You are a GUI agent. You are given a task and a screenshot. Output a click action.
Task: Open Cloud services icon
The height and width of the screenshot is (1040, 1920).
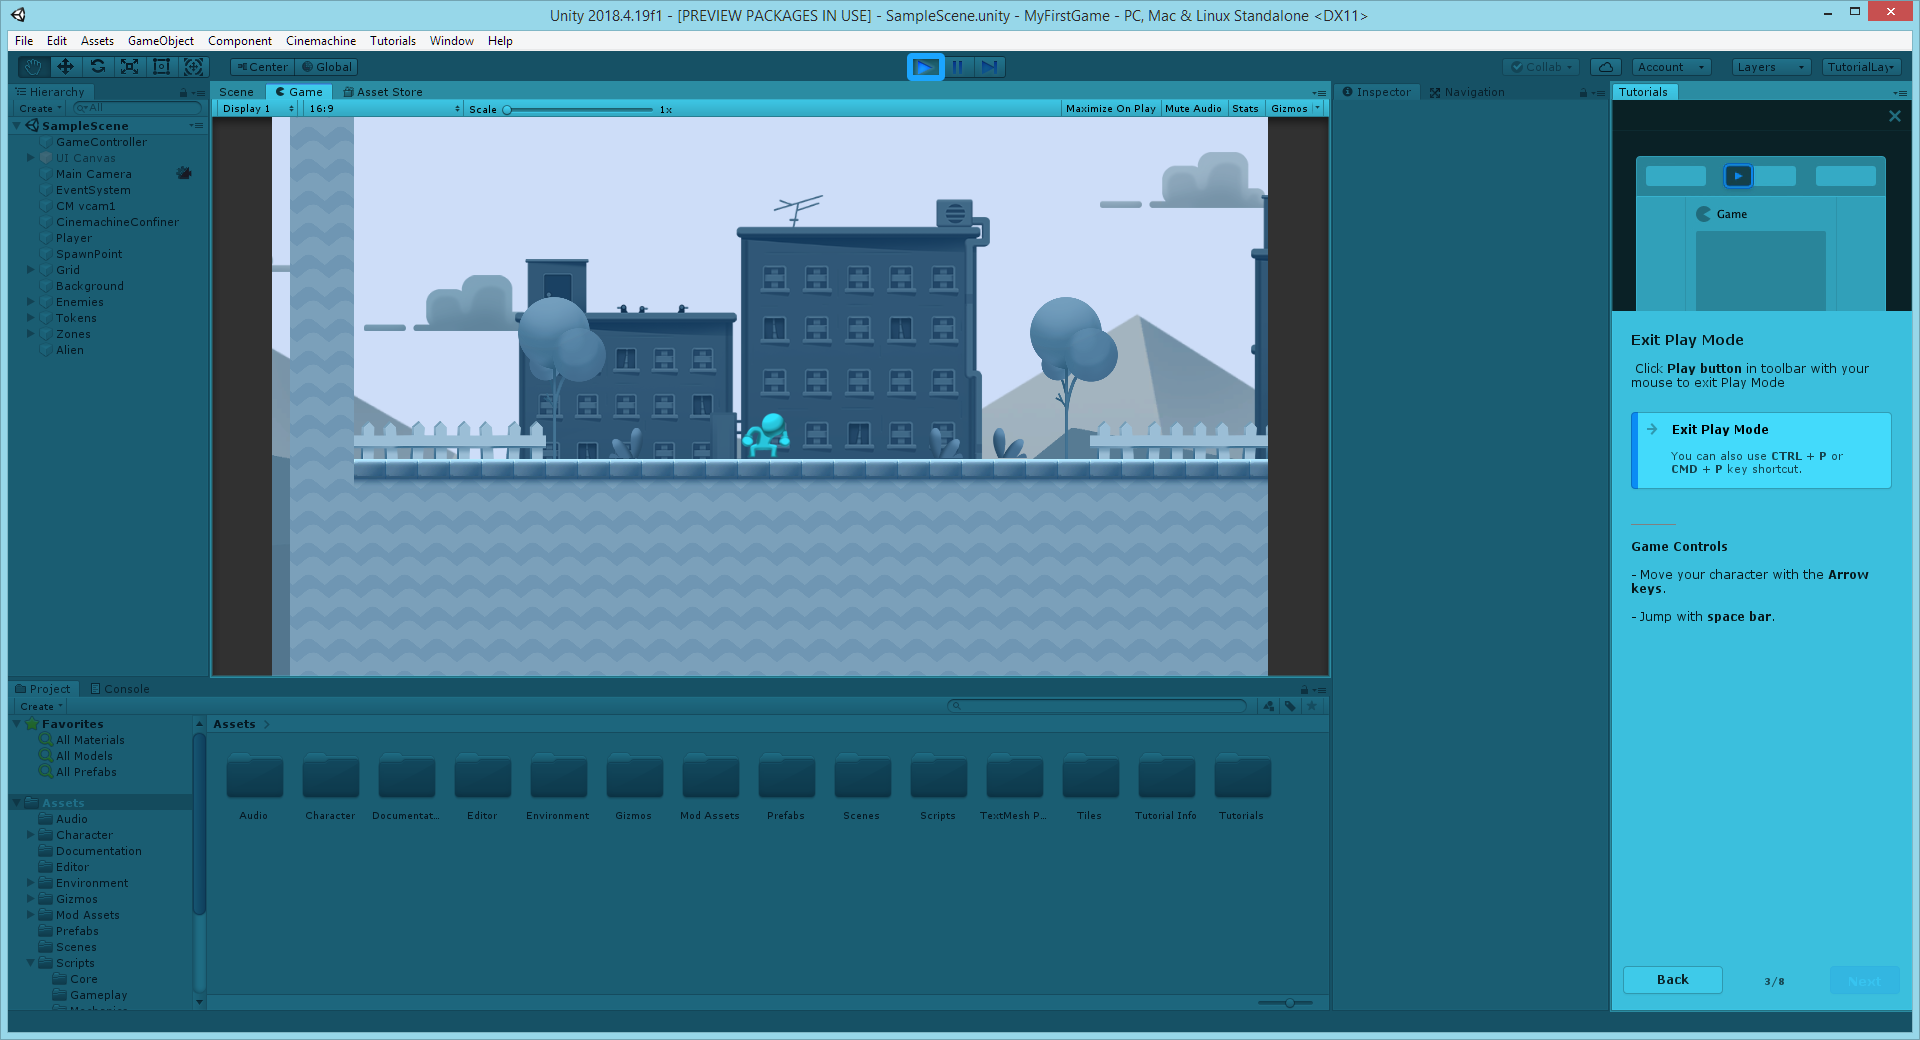pyautogui.click(x=1605, y=67)
